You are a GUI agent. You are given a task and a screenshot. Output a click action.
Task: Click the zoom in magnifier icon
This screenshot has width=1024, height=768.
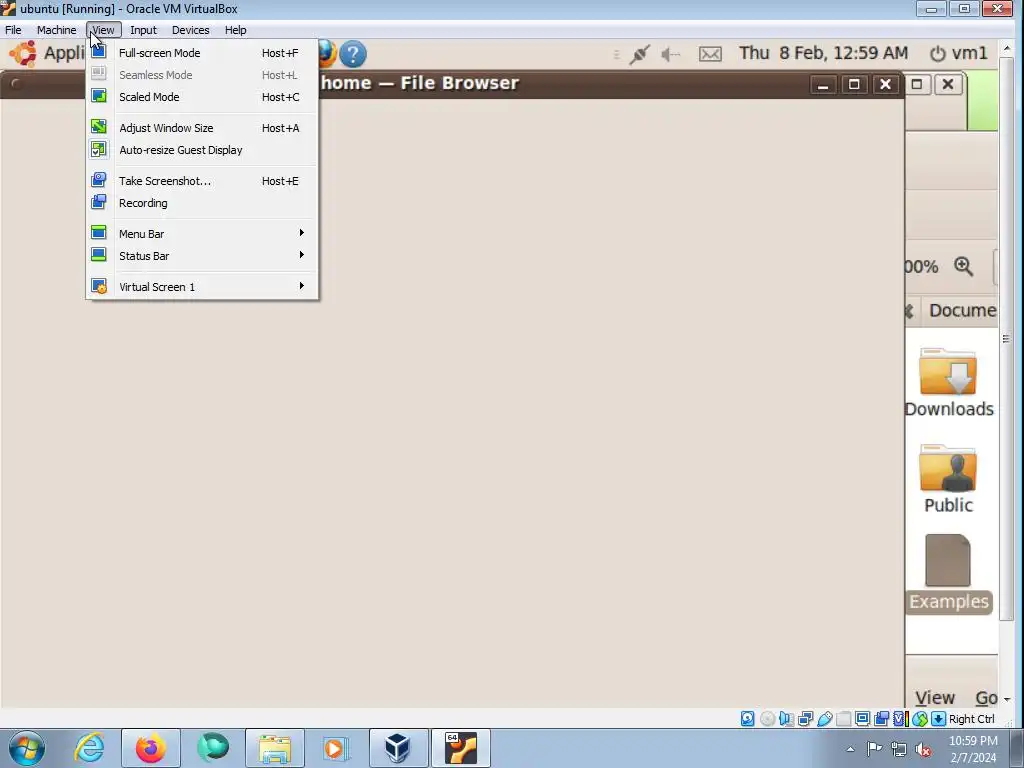tap(964, 266)
